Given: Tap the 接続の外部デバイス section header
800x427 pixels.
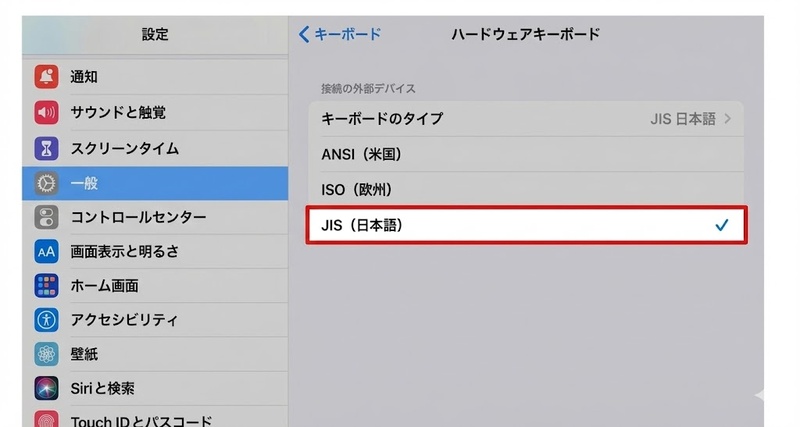Looking at the screenshot, I should (368, 89).
